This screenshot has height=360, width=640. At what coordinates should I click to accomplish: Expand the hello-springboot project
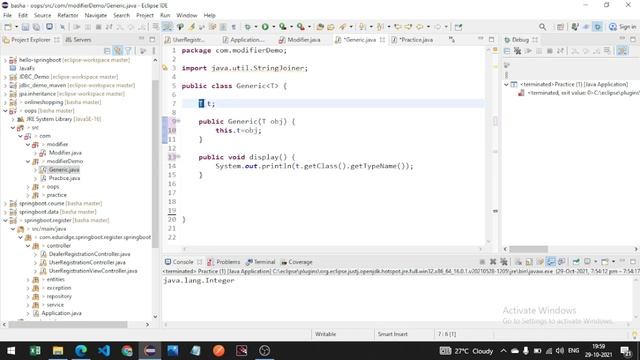pos(5,60)
